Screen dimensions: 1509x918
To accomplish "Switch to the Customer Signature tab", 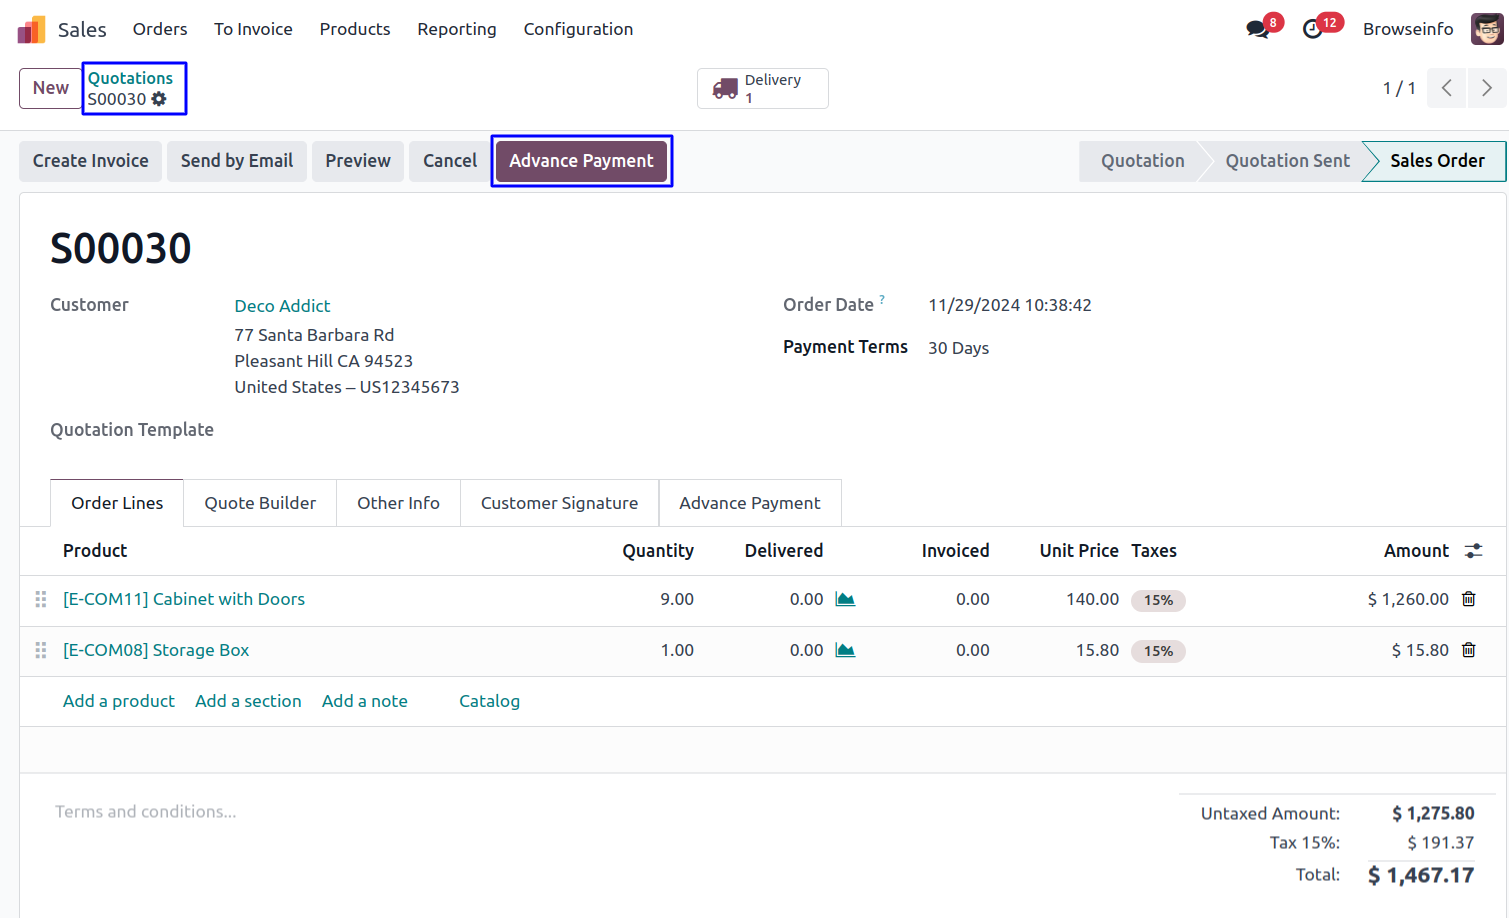I will [559, 503].
